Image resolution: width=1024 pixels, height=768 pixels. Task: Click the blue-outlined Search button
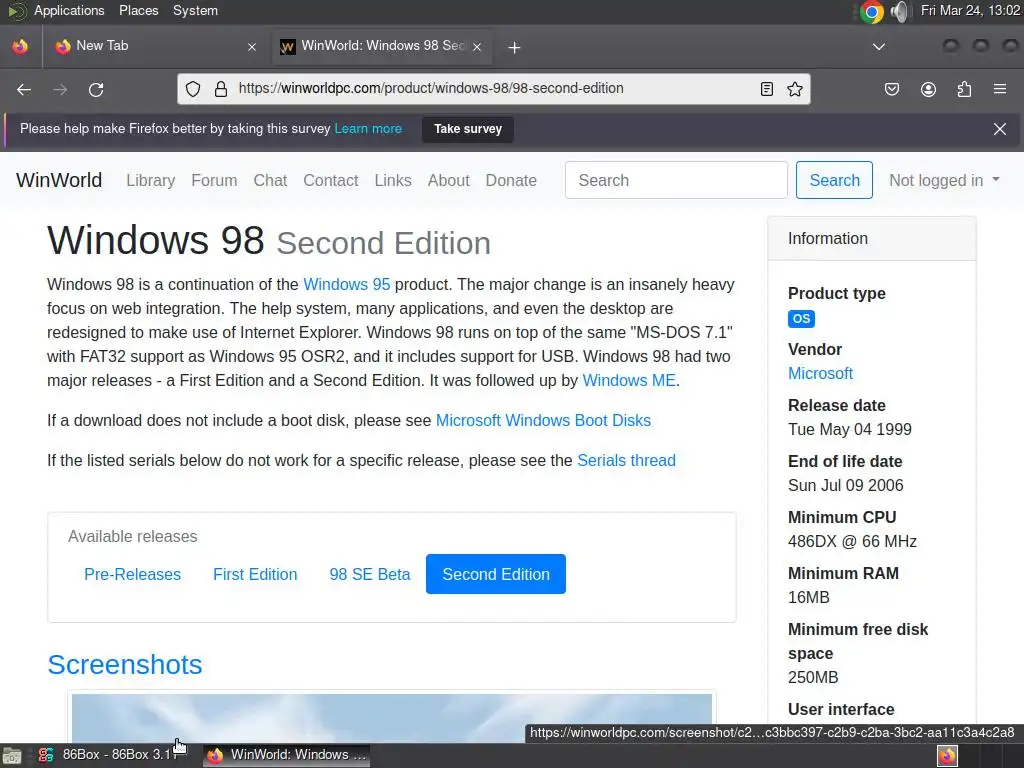834,180
